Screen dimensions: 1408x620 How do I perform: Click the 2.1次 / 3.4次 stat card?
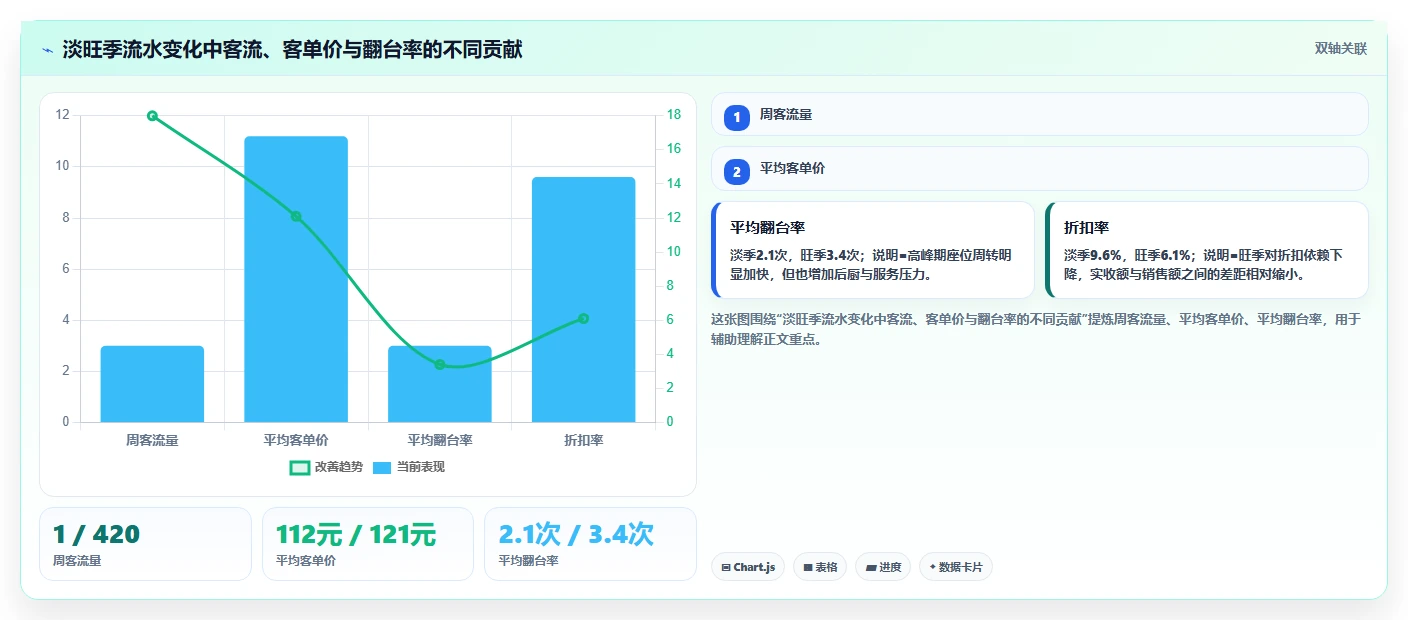point(590,544)
